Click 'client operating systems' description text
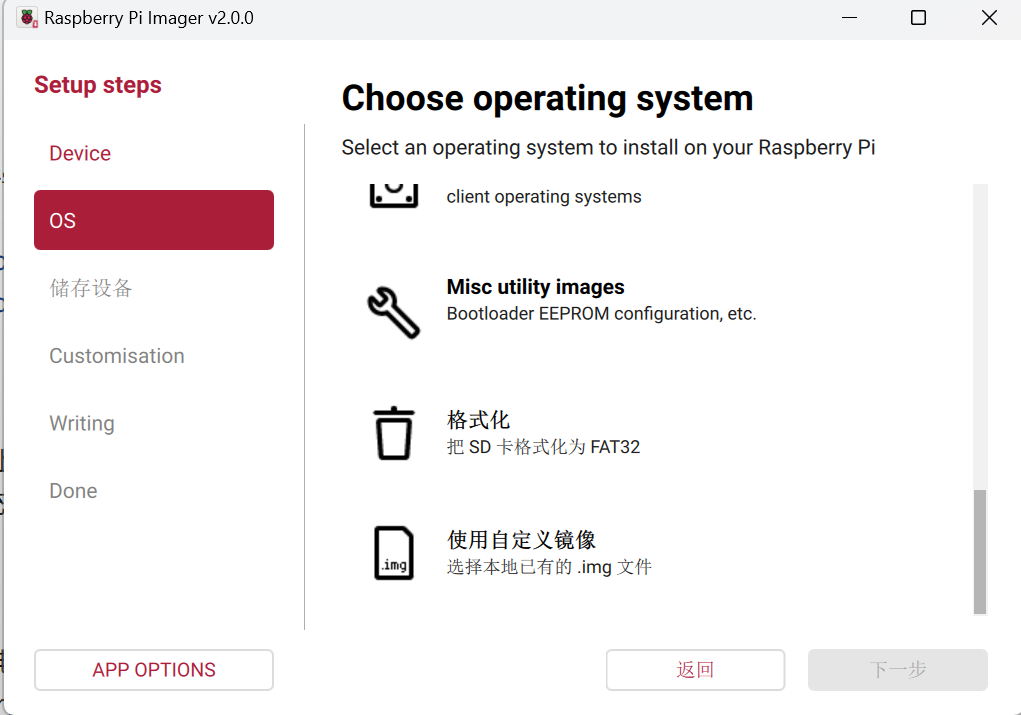 point(544,197)
